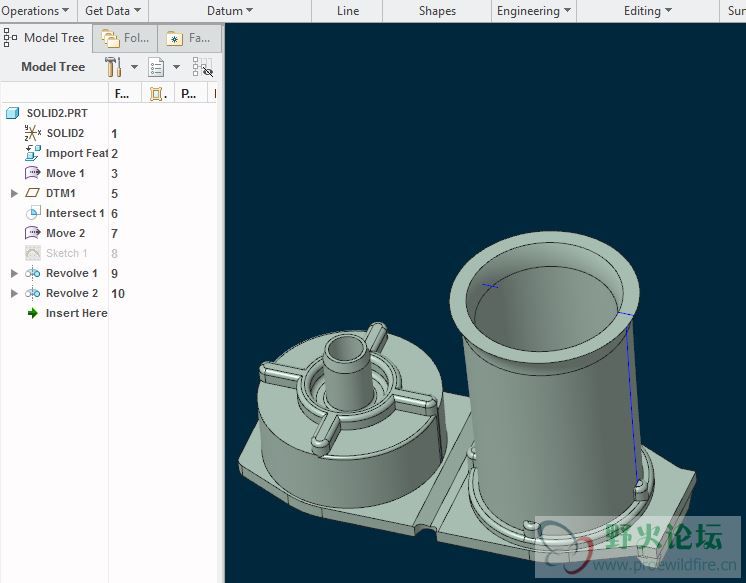746x583 pixels.
Task: Select the SOLID2 coordinate system item
Action: pos(65,133)
